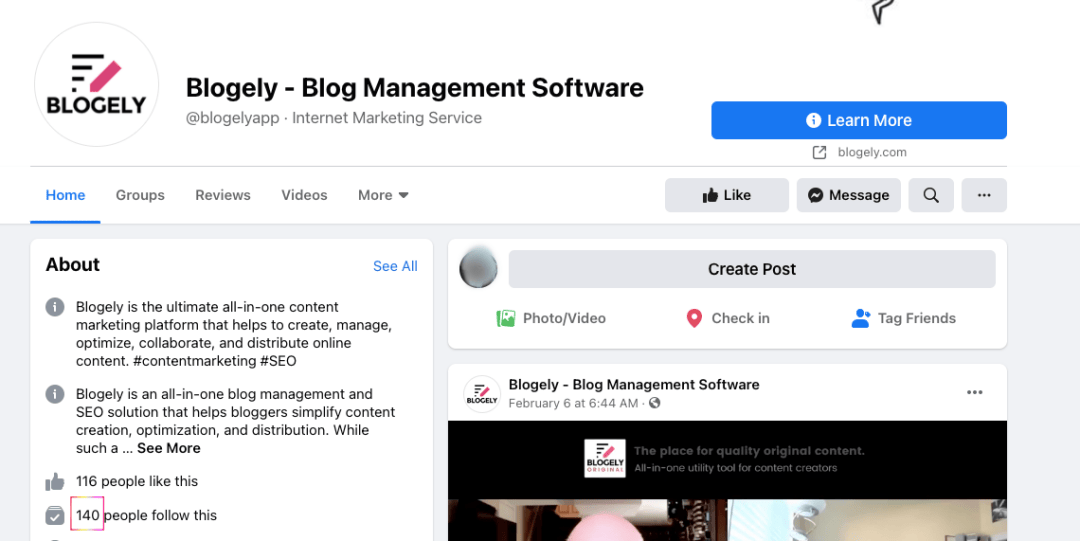Click the public globe icon on post
The height and width of the screenshot is (541, 1080).
coord(654,402)
